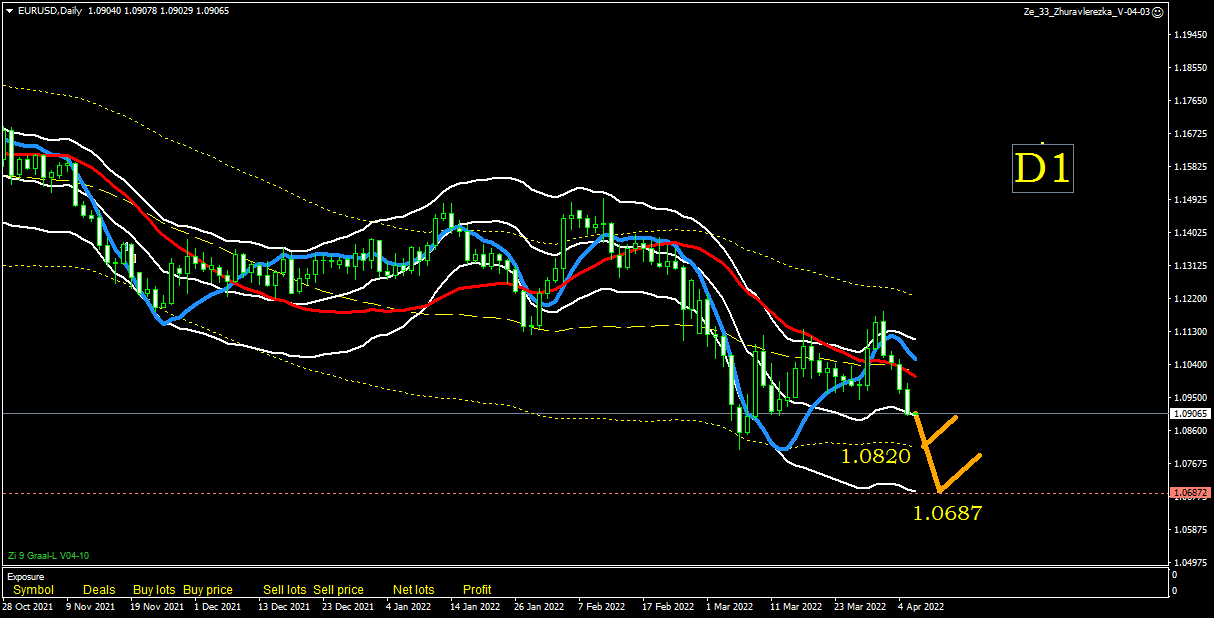The height and width of the screenshot is (618, 1214).
Task: Click the 1.14925 price scale value
Action: pyautogui.click(x=1189, y=200)
